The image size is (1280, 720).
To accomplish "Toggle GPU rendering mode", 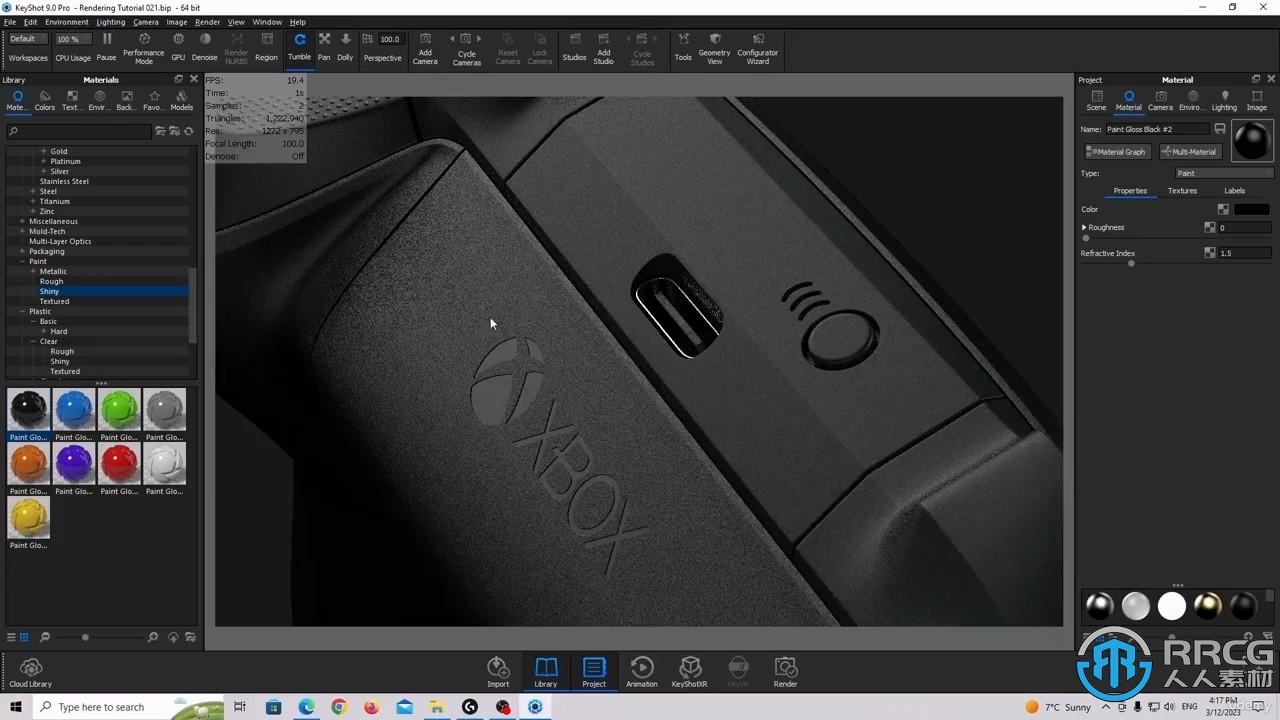I will 178,47.
